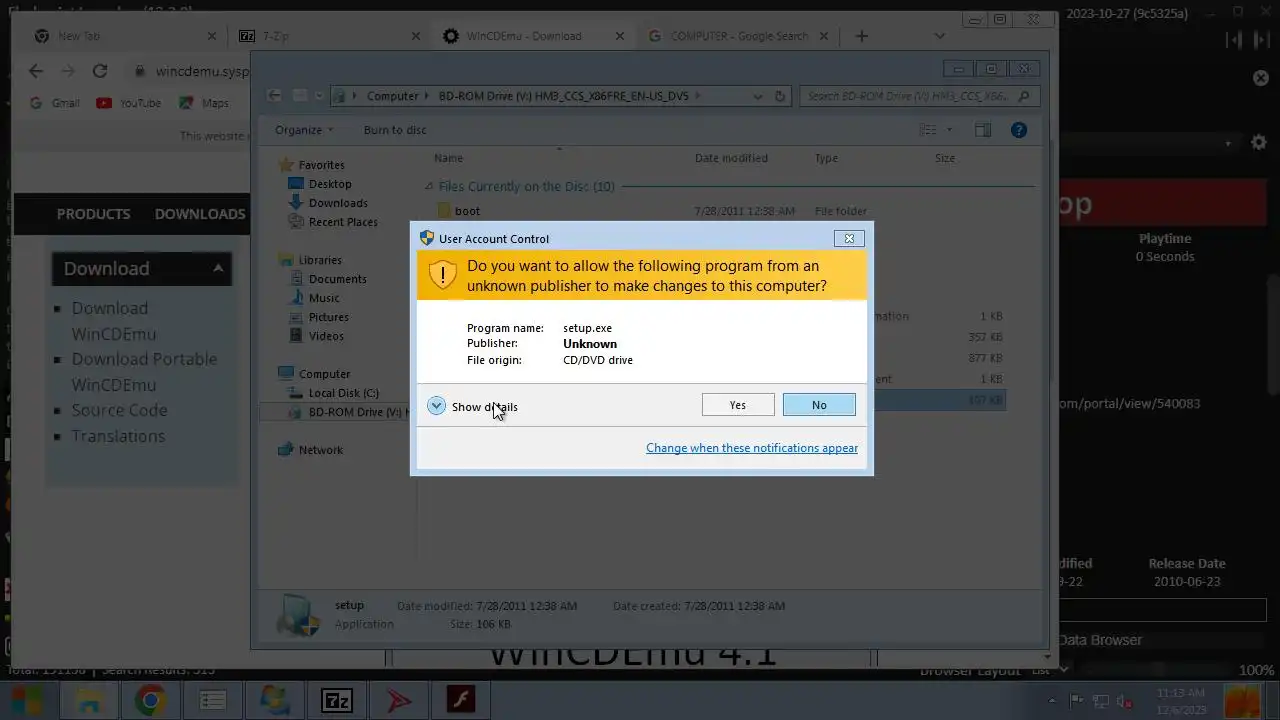1280x720 pixels.
Task: Sort by Date modified column header
Action: pyautogui.click(x=731, y=158)
